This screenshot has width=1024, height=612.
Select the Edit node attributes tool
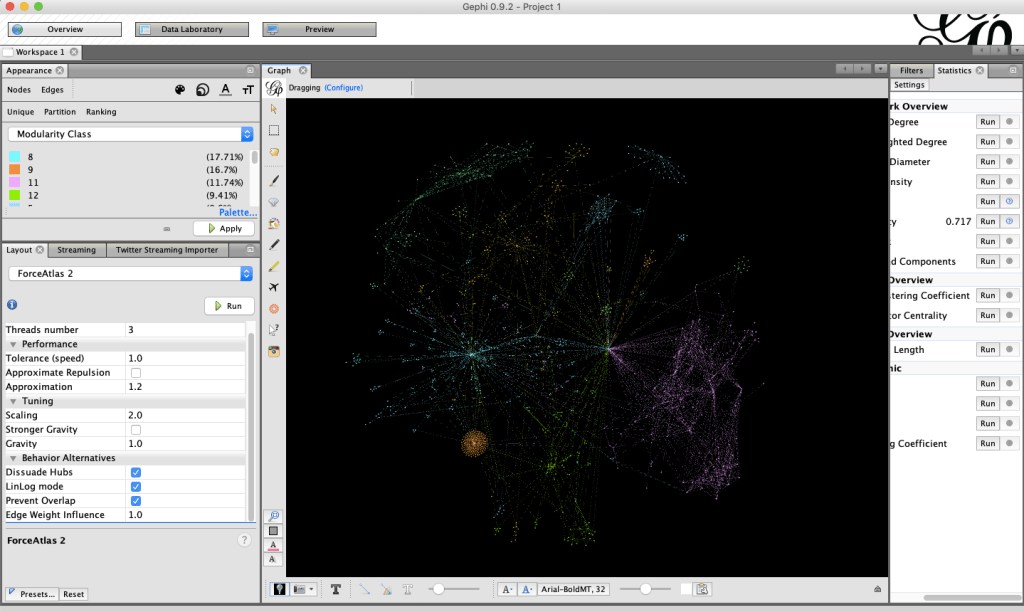tap(274, 330)
